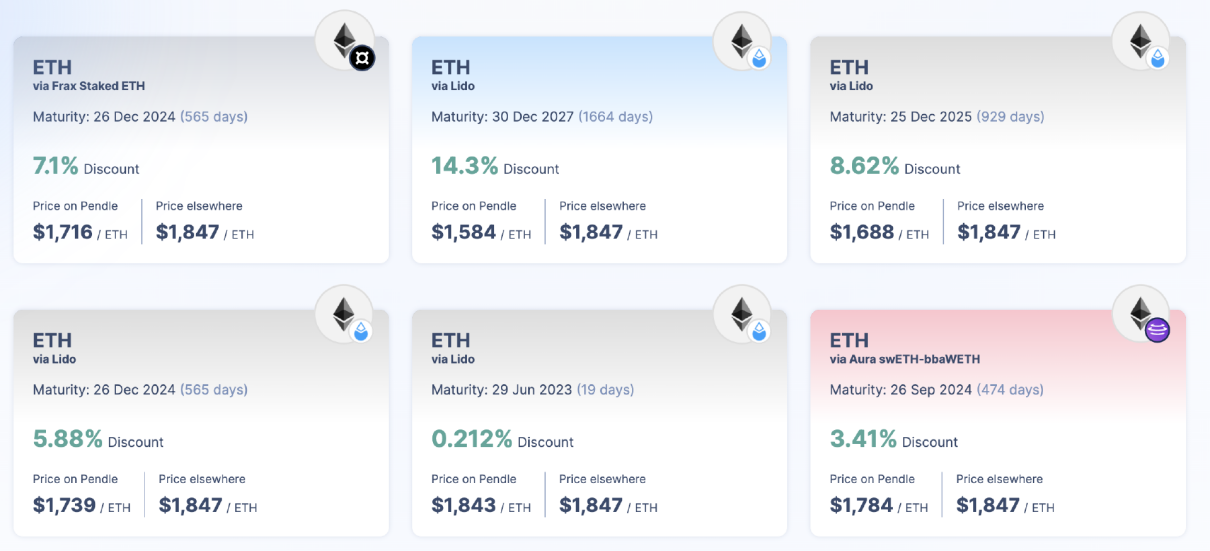Open the ETH via Frax Staked ETH card
Image resolution: width=1210 pixels, height=551 pixels.
click(200, 150)
